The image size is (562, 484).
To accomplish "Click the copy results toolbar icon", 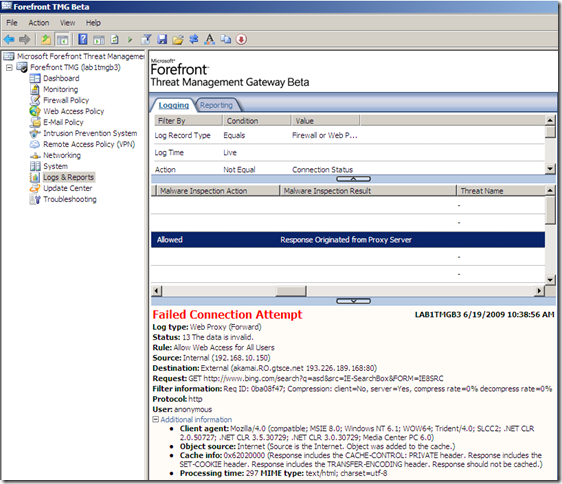I will pos(225,39).
